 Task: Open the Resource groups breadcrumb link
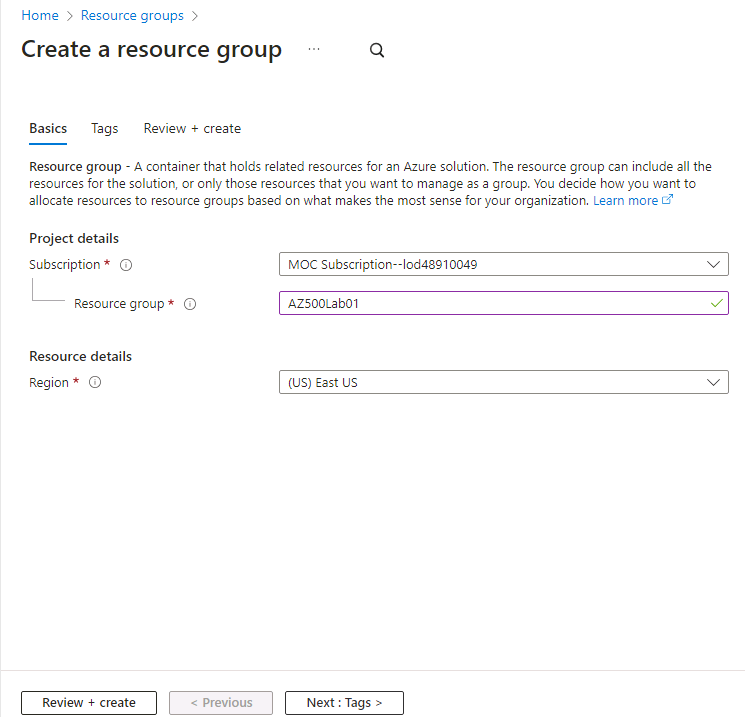[132, 16]
